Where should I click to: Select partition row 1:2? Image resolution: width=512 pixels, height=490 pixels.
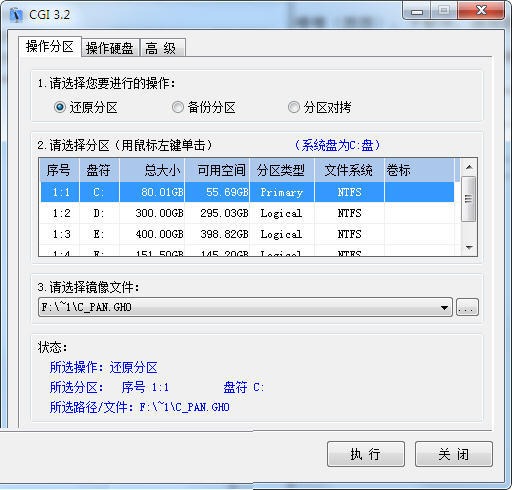point(247,213)
